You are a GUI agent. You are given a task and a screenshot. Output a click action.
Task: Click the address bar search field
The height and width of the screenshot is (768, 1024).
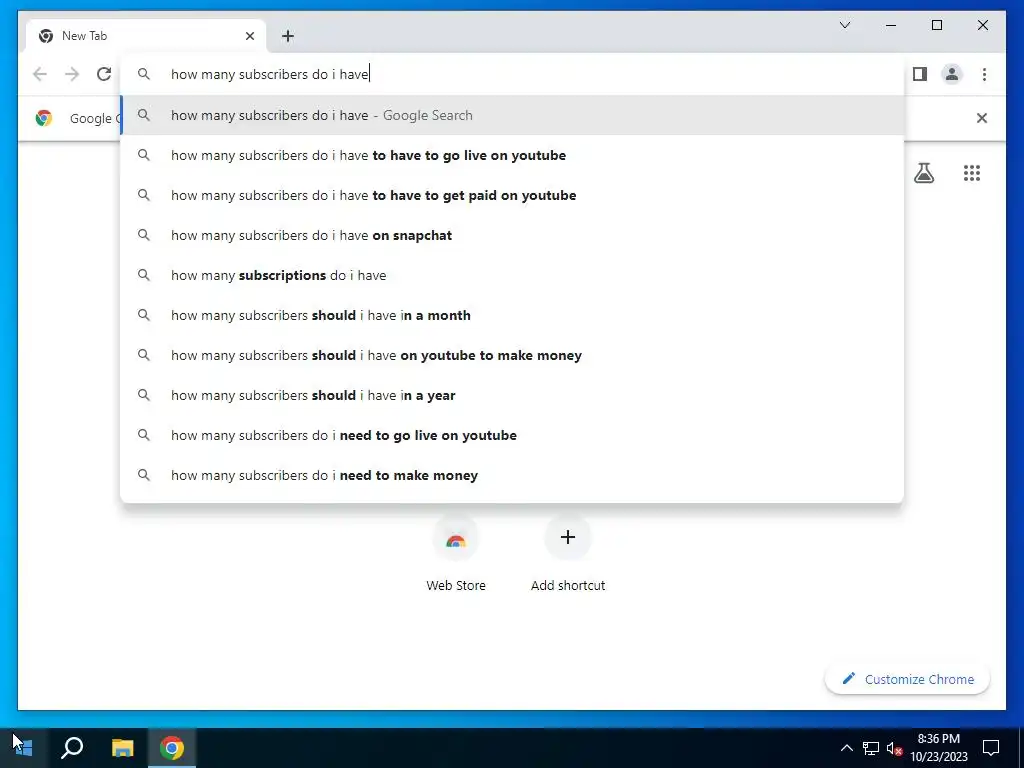(x=512, y=74)
